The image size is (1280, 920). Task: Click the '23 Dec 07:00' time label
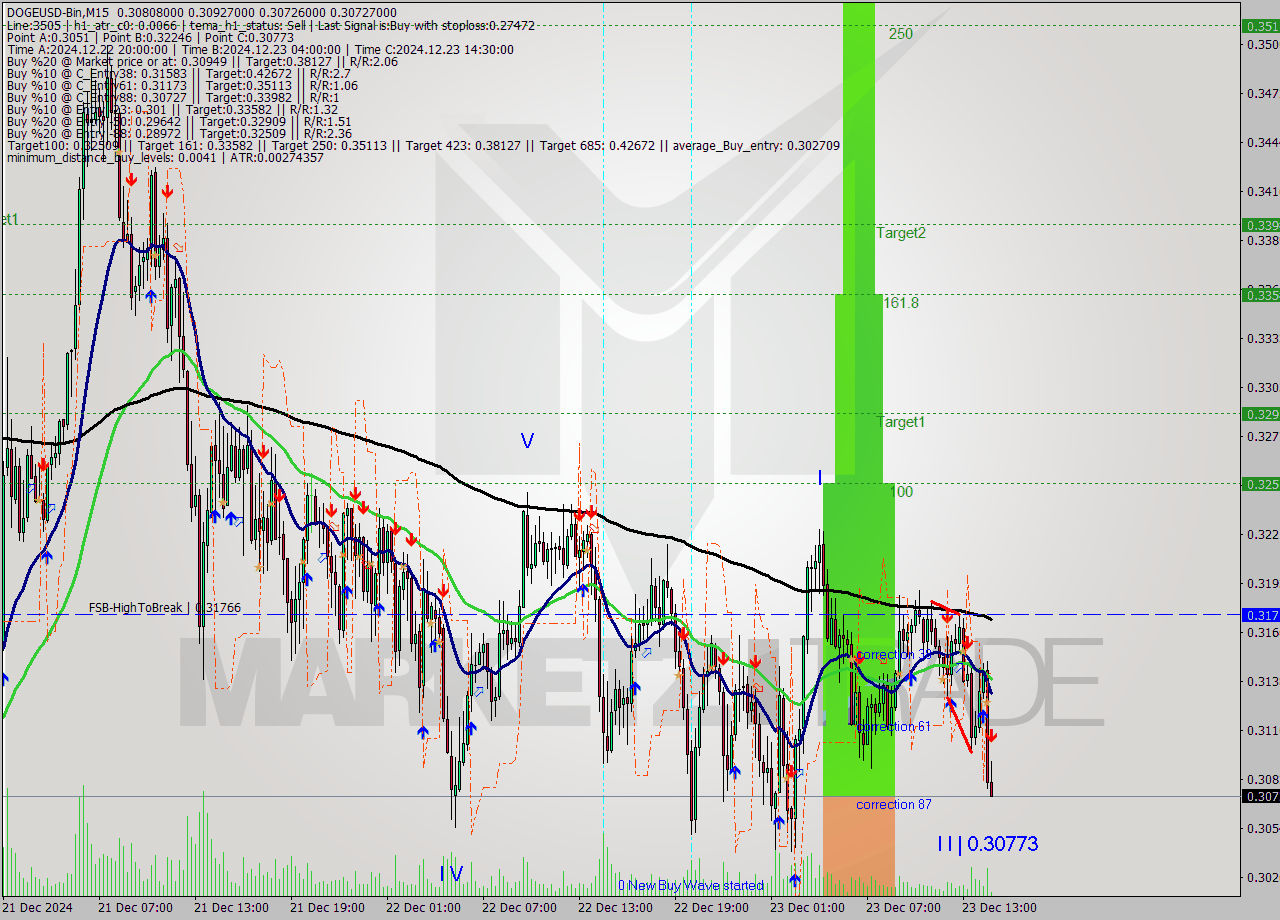(x=903, y=908)
